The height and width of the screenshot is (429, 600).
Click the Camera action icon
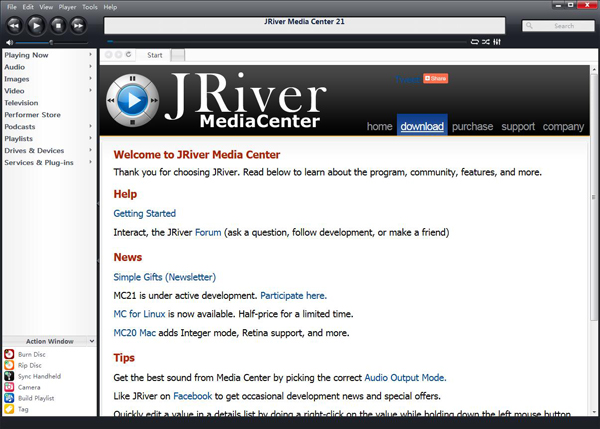click(x=9, y=387)
